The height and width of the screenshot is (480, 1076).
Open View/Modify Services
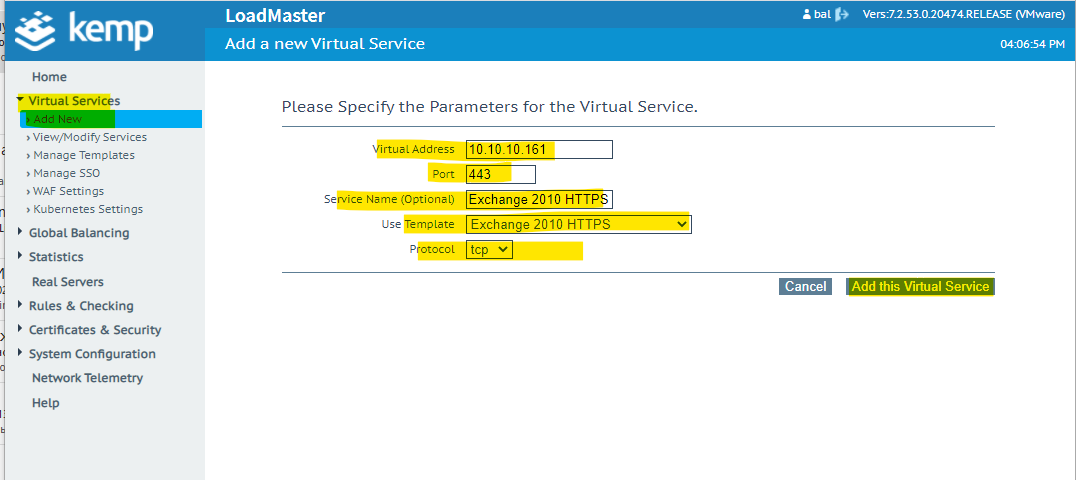pos(89,137)
